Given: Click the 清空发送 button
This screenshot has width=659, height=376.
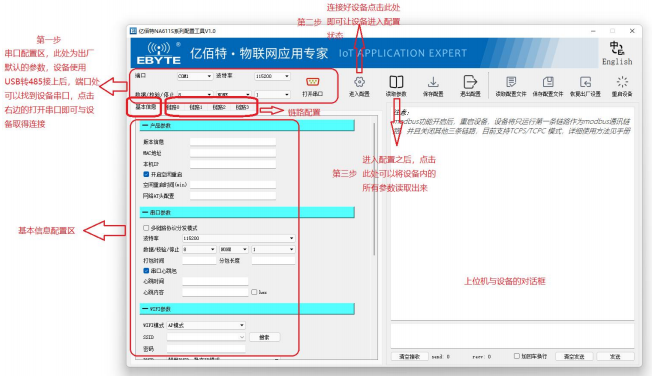Looking at the screenshot, I should point(574,356).
